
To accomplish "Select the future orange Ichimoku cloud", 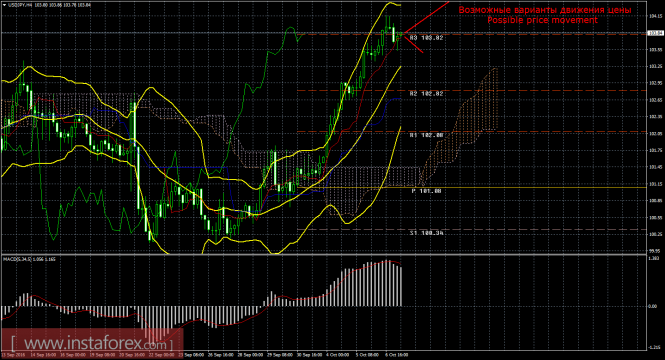I will 458,127.
